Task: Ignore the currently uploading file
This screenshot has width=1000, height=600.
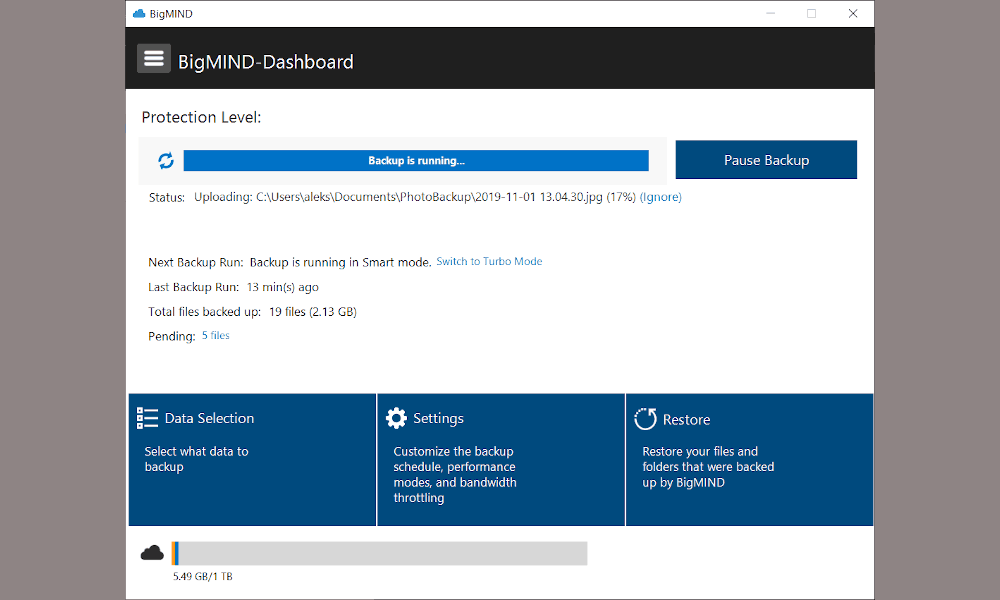Action: (661, 197)
